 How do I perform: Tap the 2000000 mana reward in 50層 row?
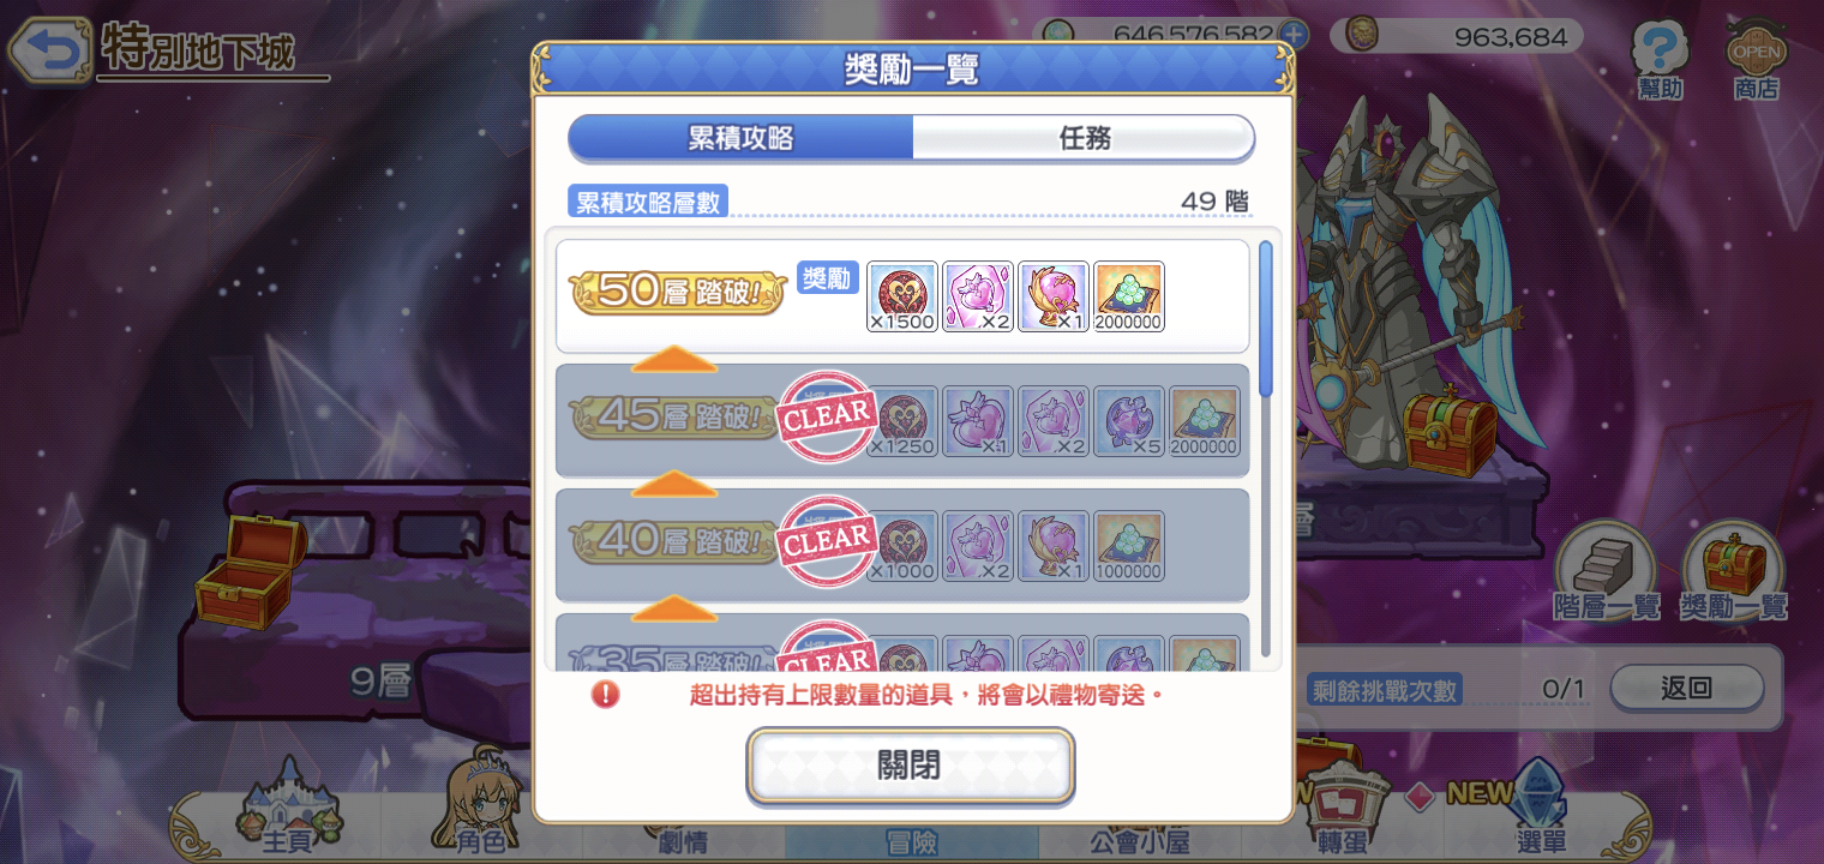(1129, 296)
